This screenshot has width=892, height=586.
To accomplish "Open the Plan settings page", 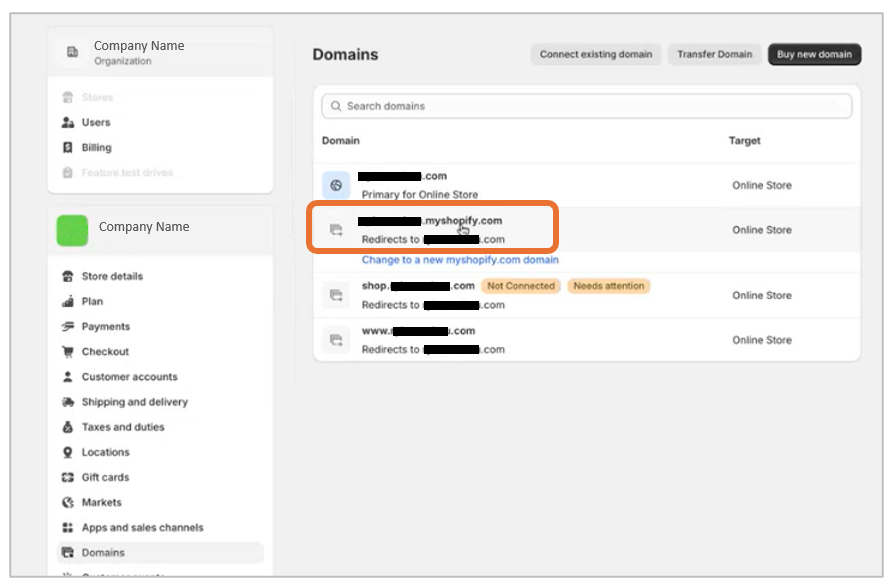I will [92, 302].
